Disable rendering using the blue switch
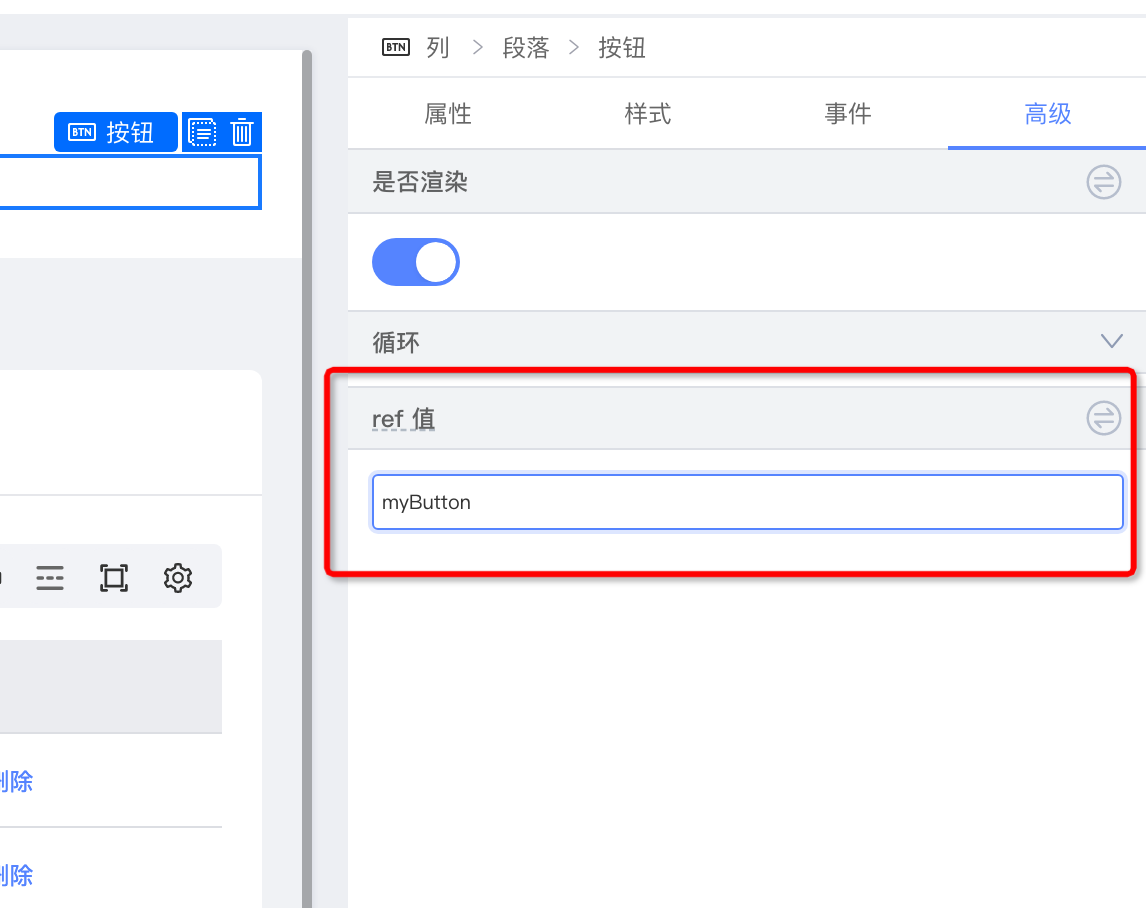Screen dimensions: 1146x908 (x=416, y=262)
